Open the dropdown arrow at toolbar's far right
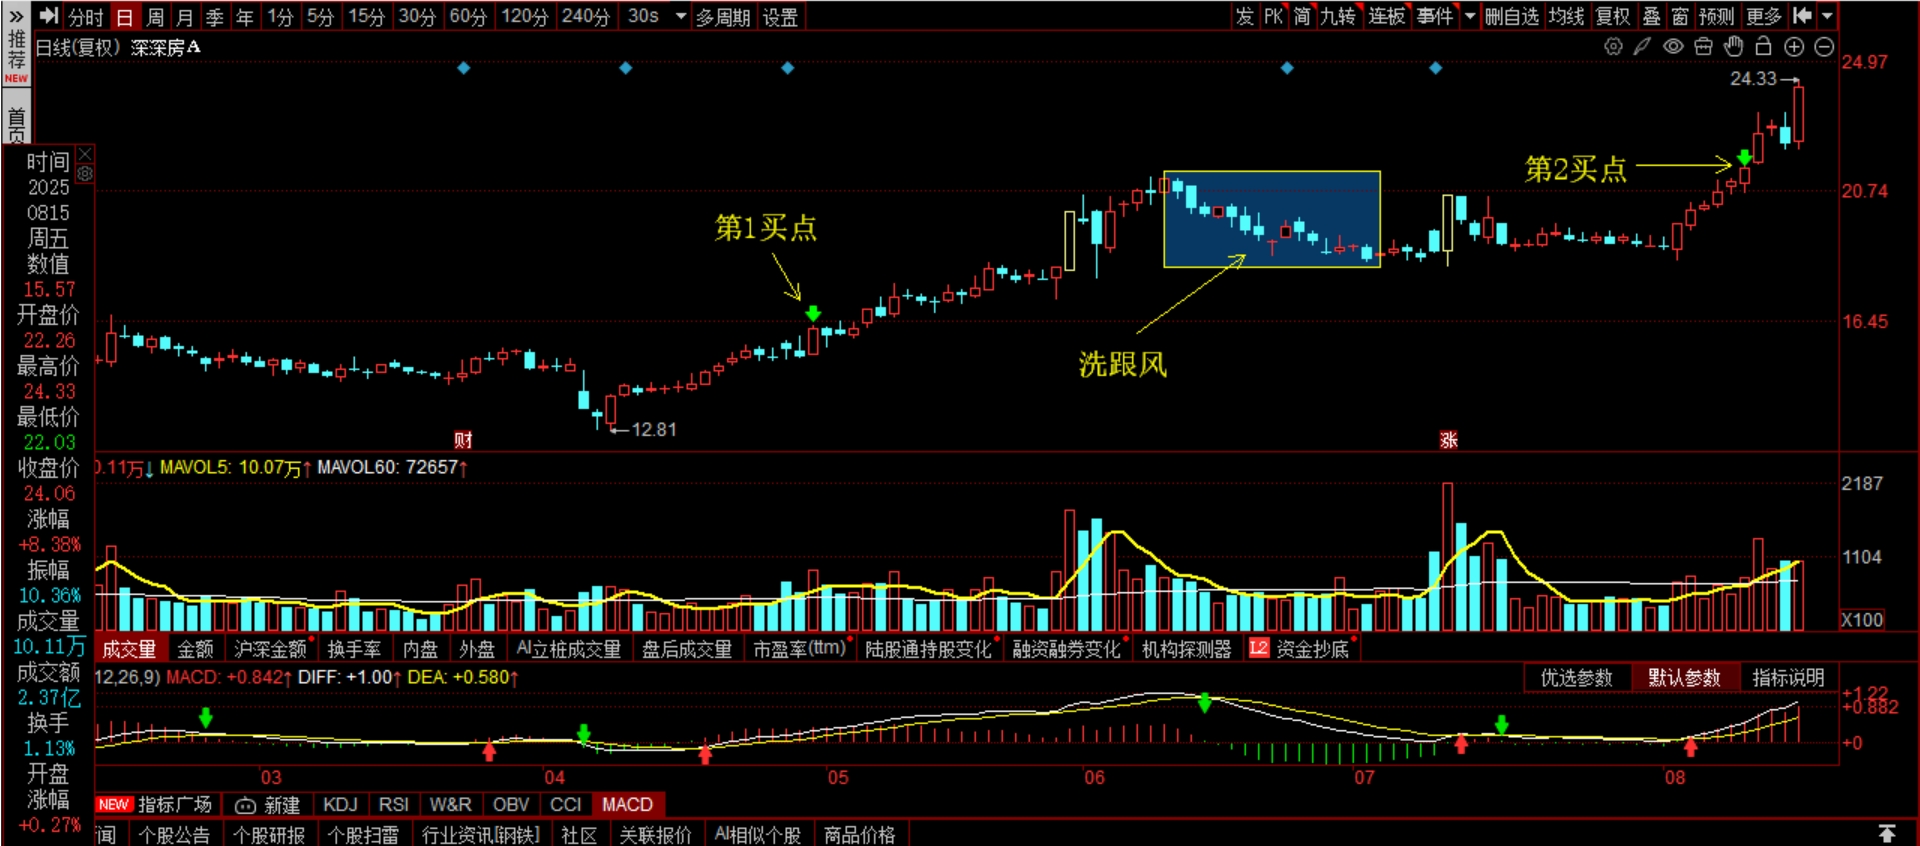 [x=1827, y=16]
